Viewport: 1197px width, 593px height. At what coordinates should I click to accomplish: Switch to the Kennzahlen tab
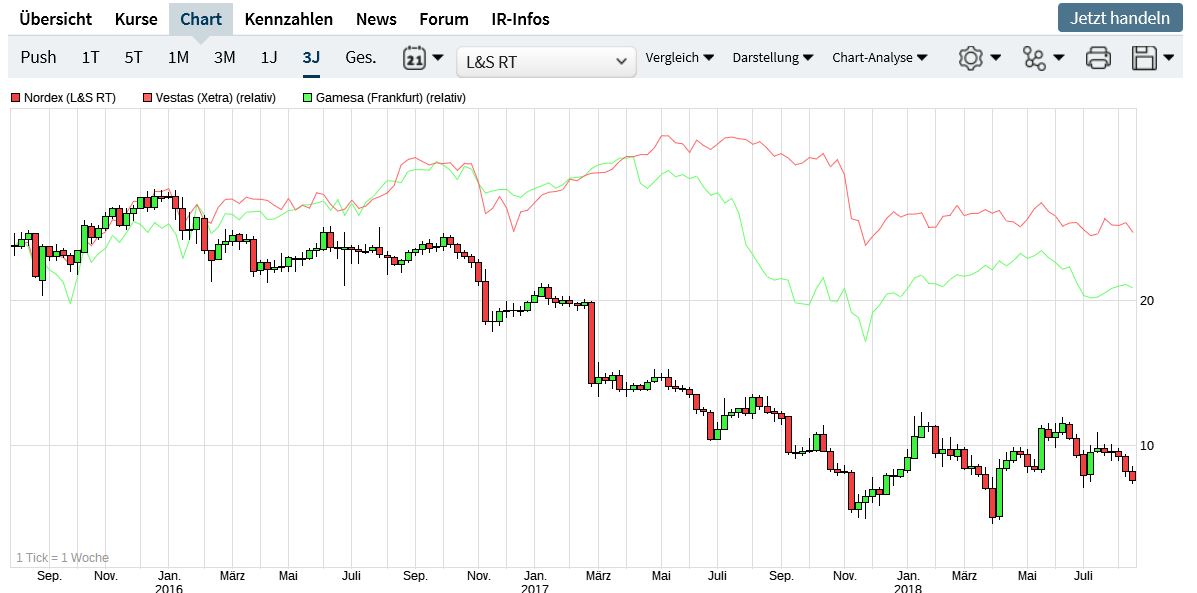(289, 19)
